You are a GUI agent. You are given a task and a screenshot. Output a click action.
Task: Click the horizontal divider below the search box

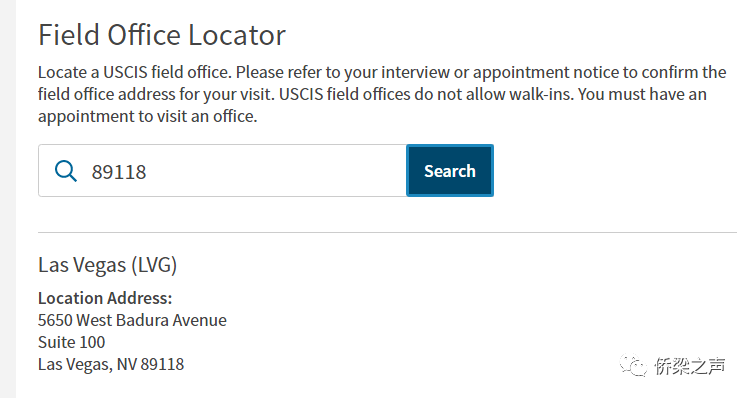[x=387, y=233]
